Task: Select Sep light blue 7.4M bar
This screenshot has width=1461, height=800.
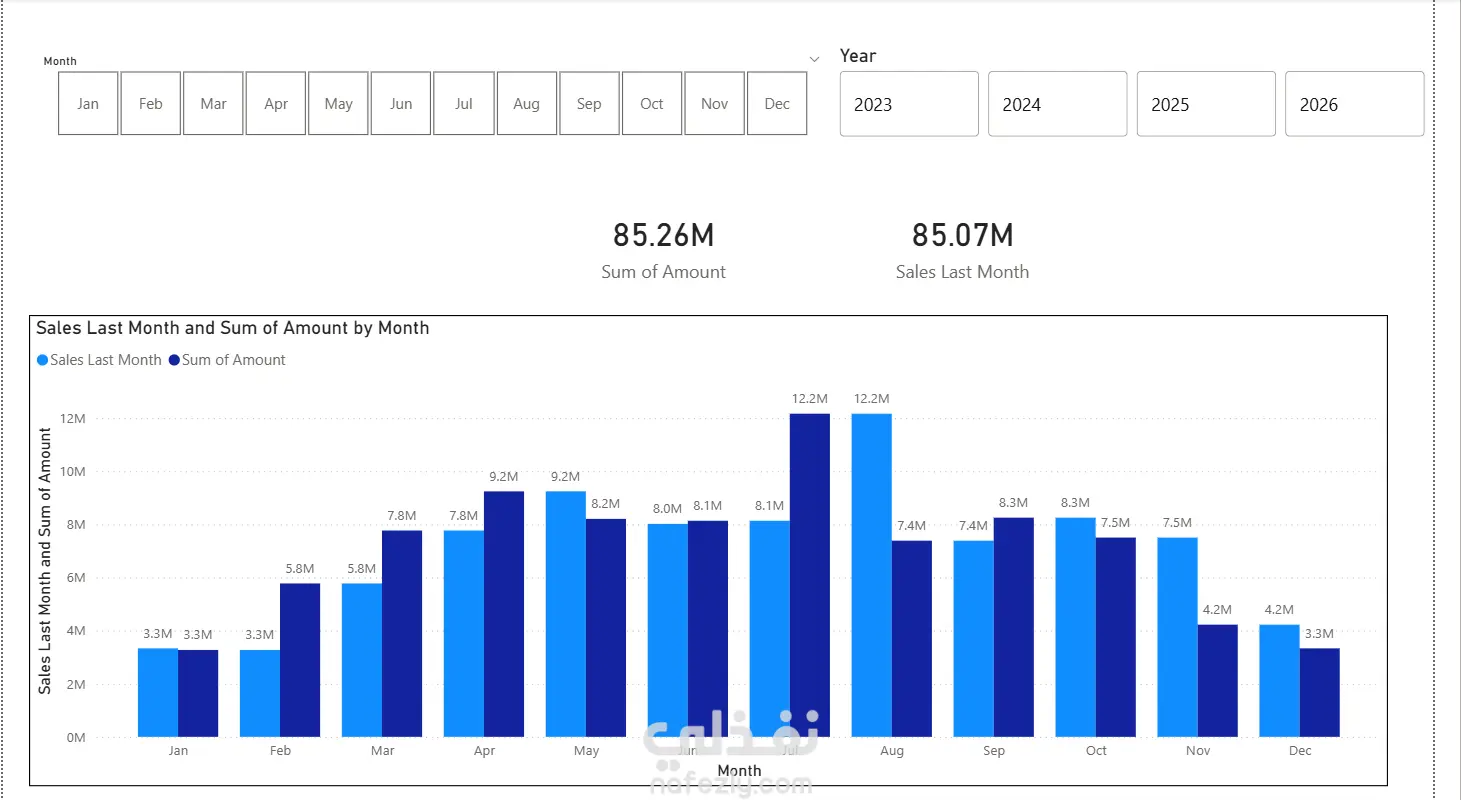Action: [974, 640]
